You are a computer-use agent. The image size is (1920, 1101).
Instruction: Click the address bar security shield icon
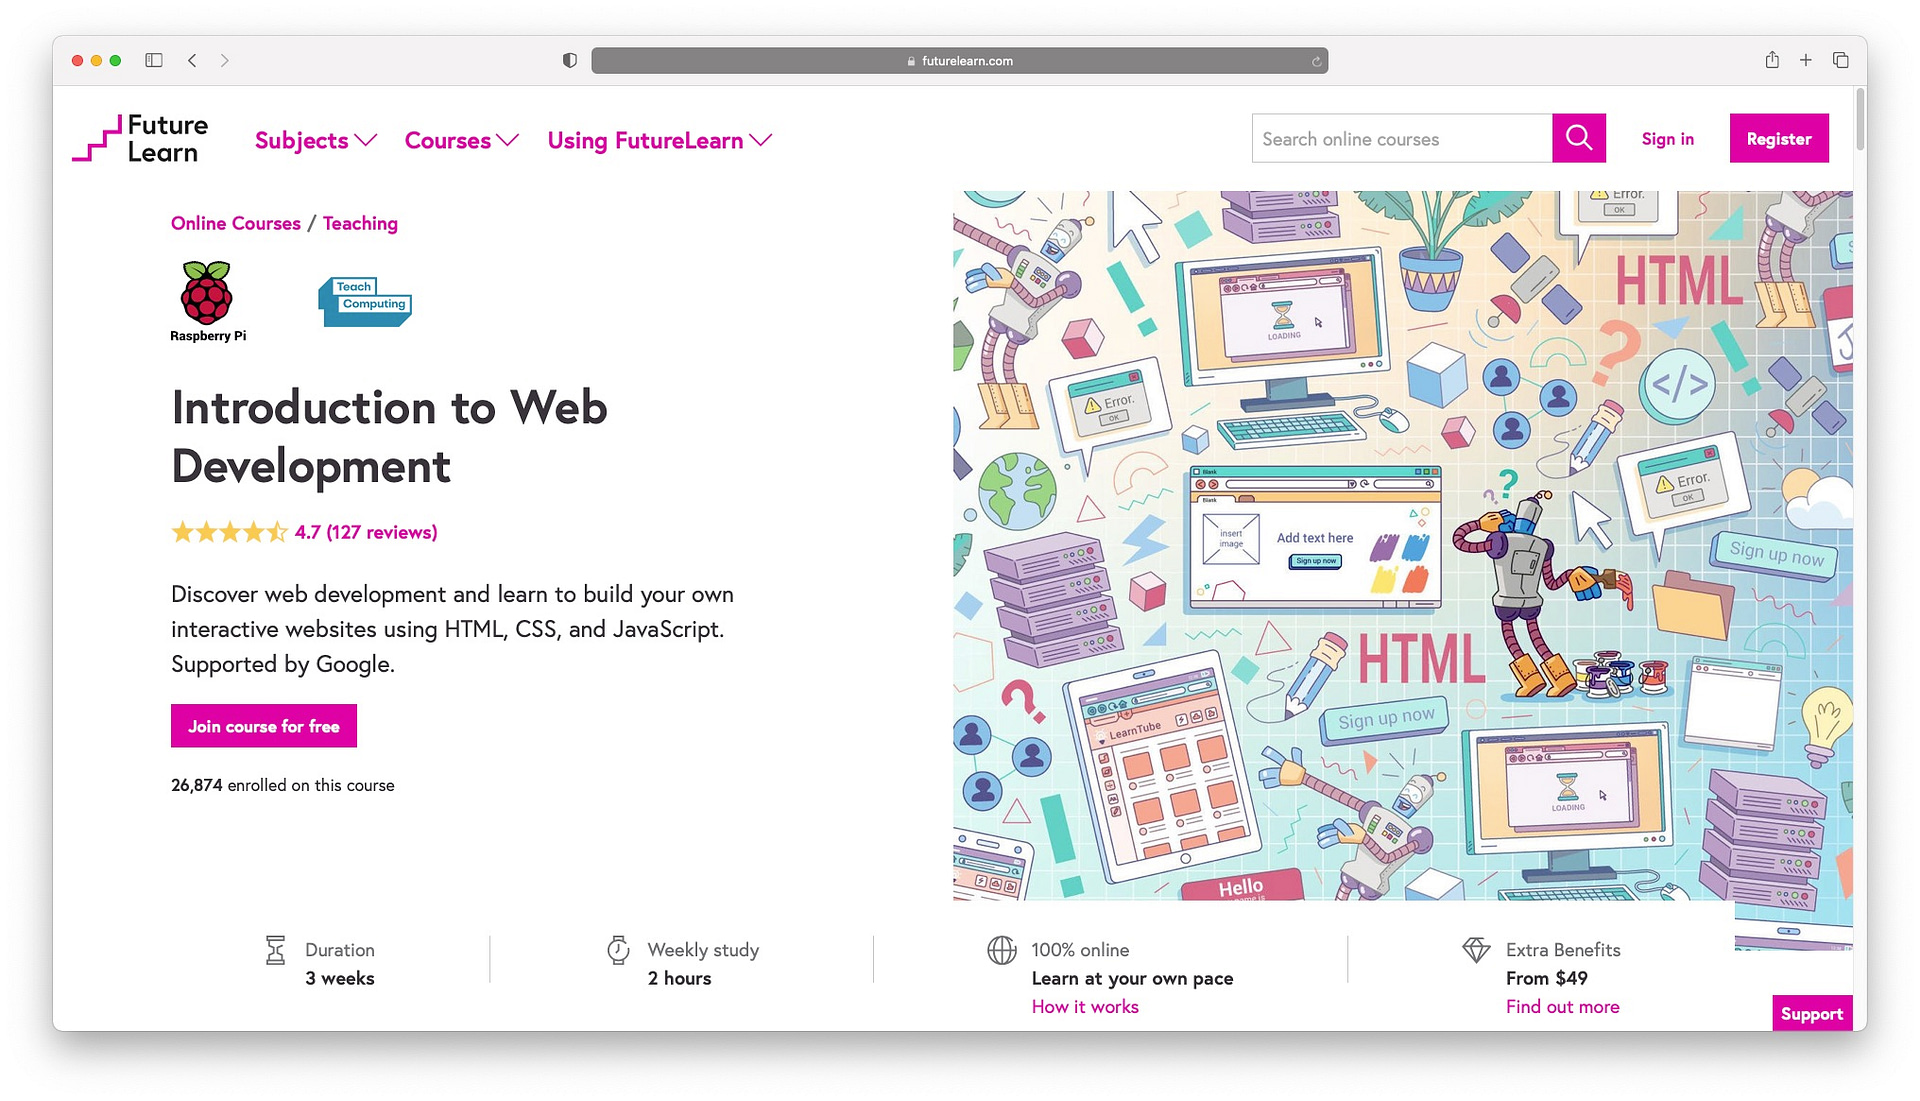[x=568, y=59]
